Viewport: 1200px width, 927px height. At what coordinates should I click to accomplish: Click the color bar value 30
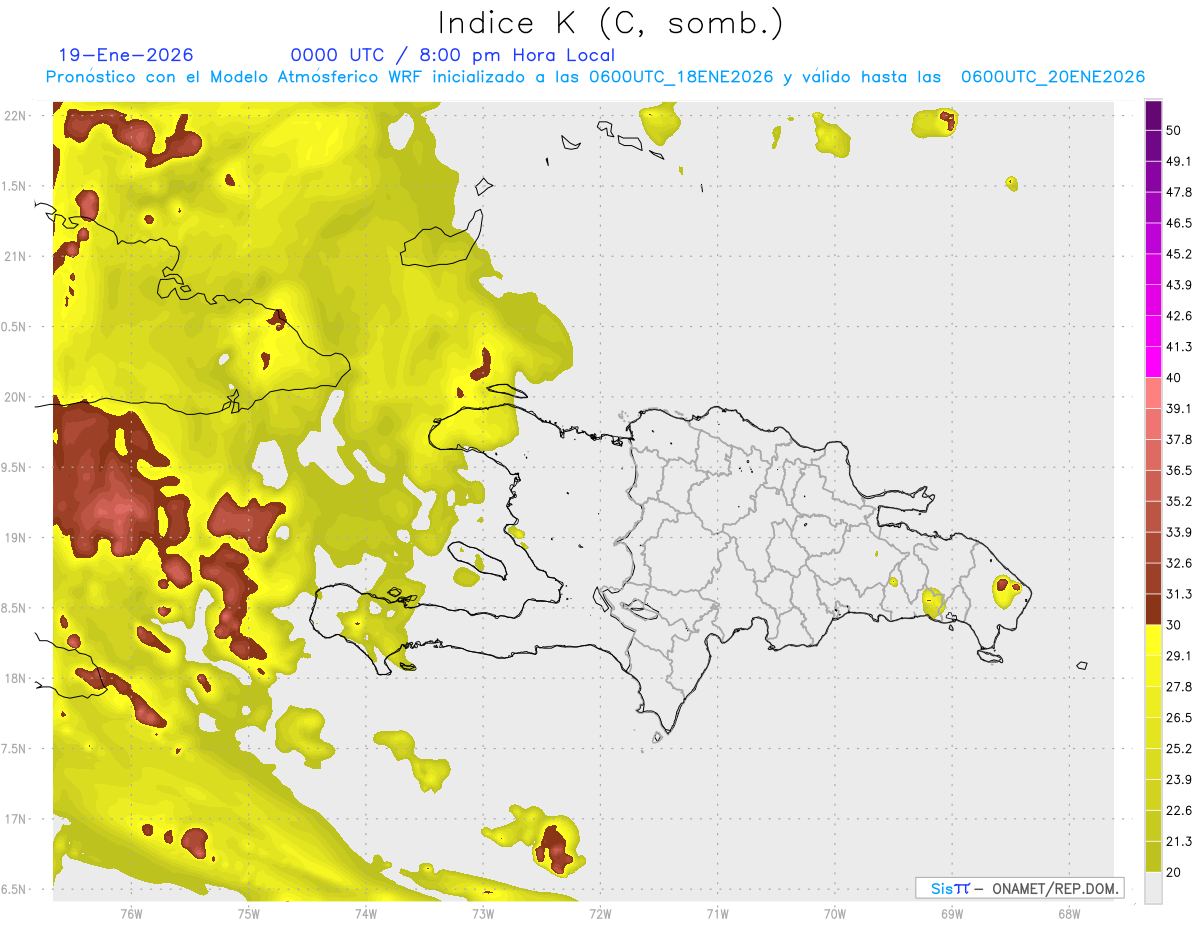pos(1175,625)
